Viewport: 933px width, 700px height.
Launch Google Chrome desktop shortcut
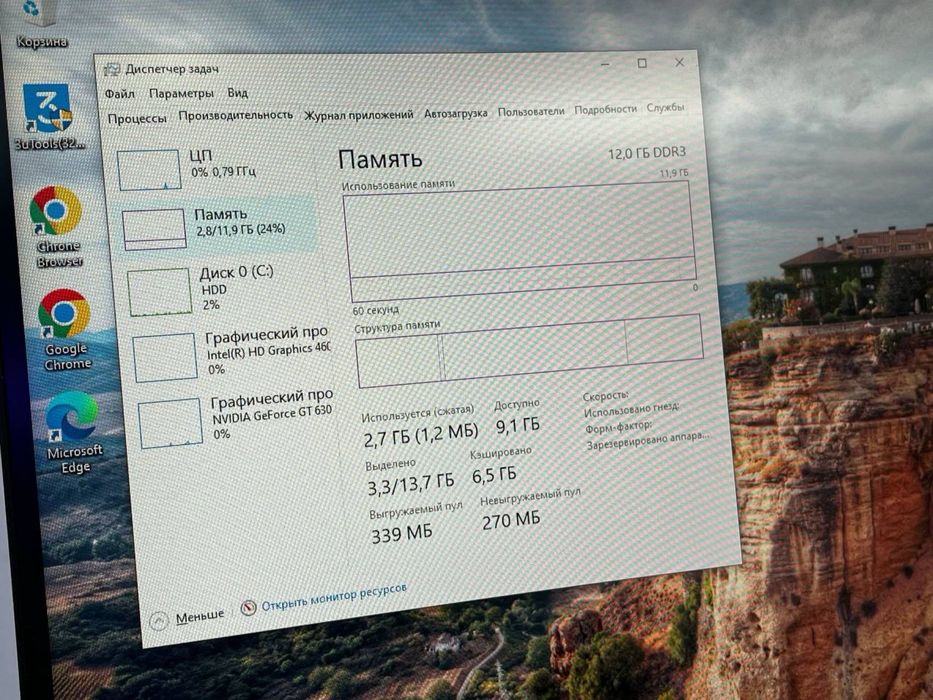65,330
